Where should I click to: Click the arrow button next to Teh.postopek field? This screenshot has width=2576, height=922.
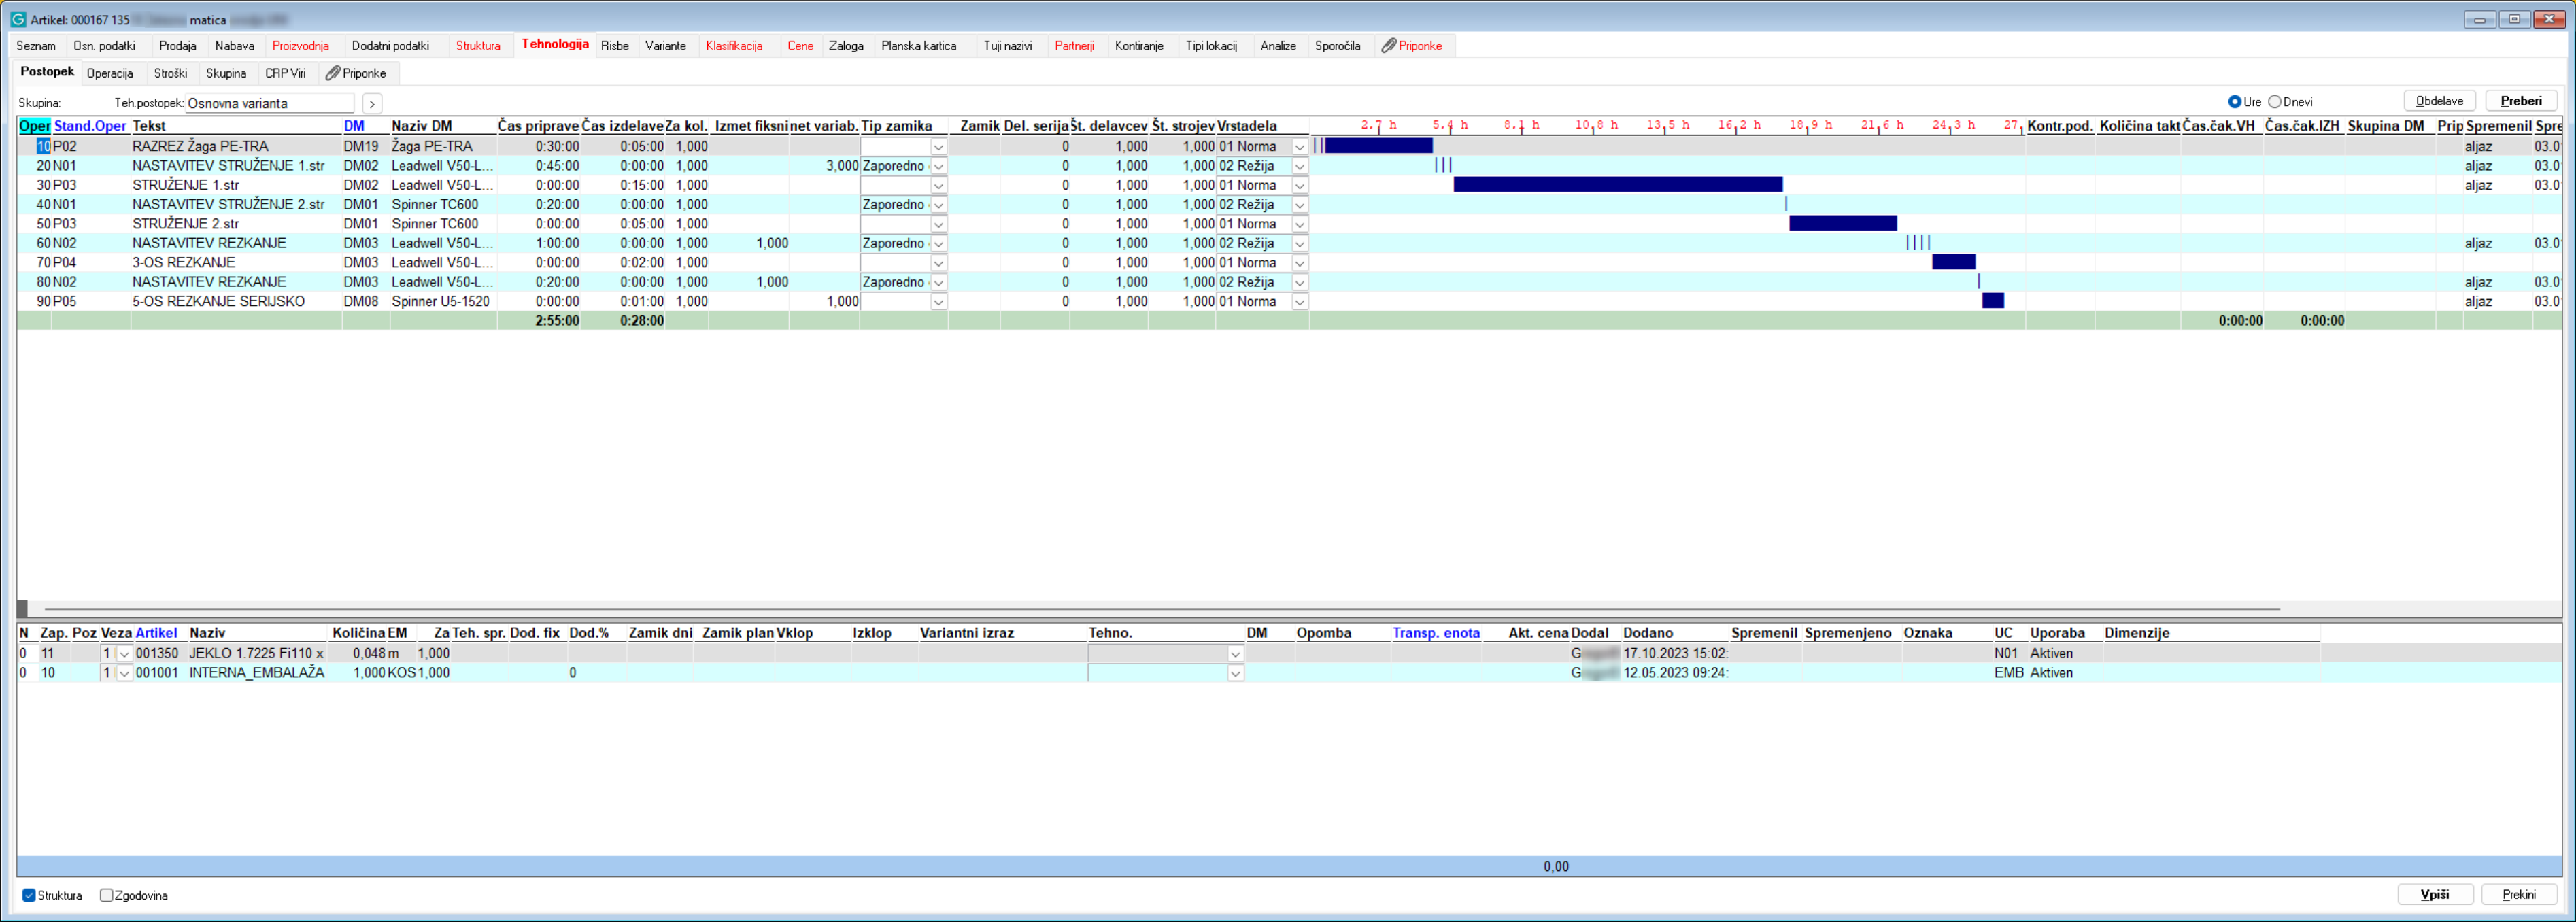[371, 103]
